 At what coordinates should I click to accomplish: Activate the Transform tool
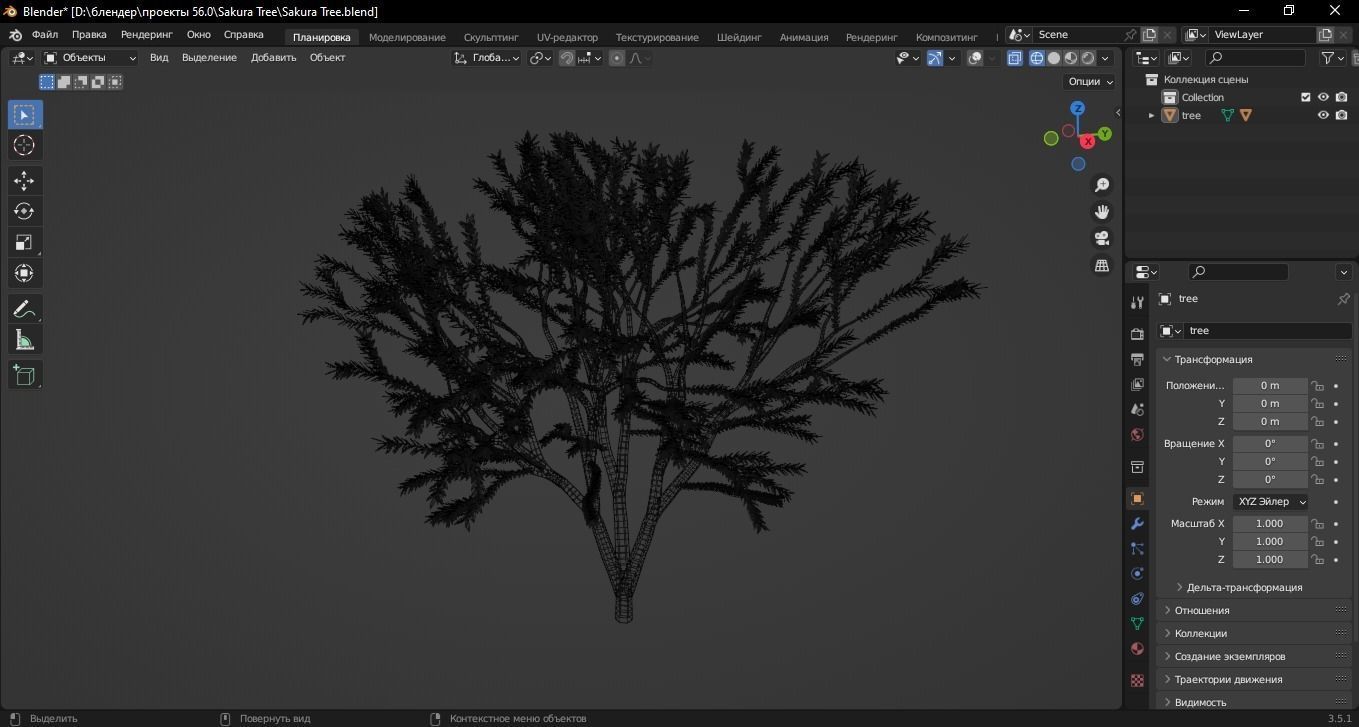25,273
